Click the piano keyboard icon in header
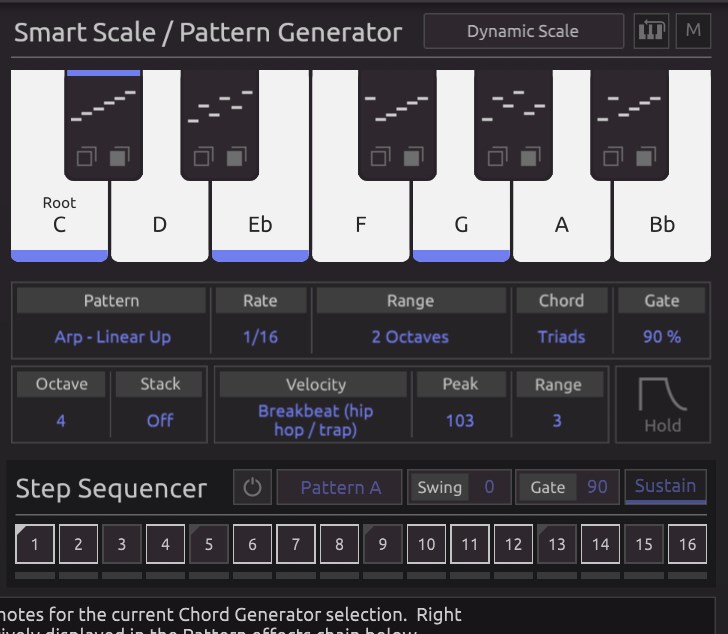Image resolution: width=728 pixels, height=634 pixels. tap(651, 31)
